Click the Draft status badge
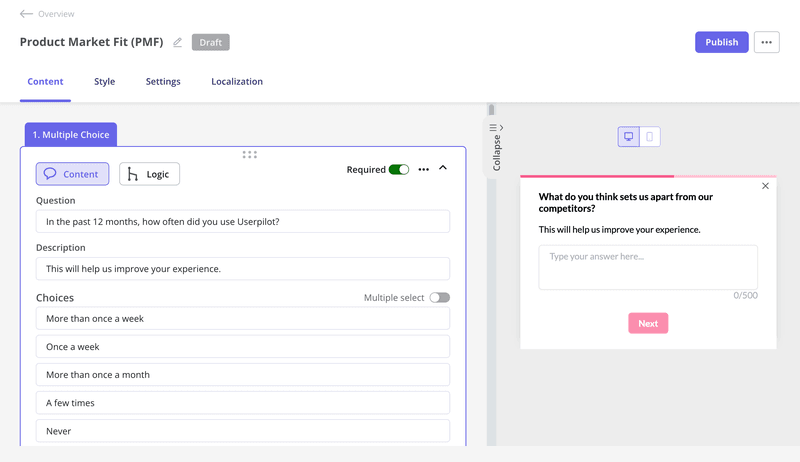This screenshot has height=462, width=800. 211,42
